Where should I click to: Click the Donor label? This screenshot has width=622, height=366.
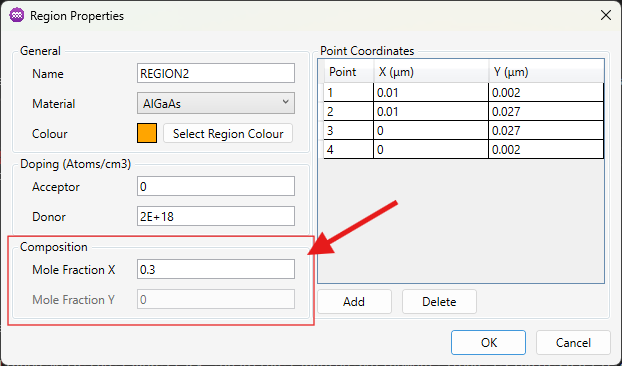pos(49,217)
